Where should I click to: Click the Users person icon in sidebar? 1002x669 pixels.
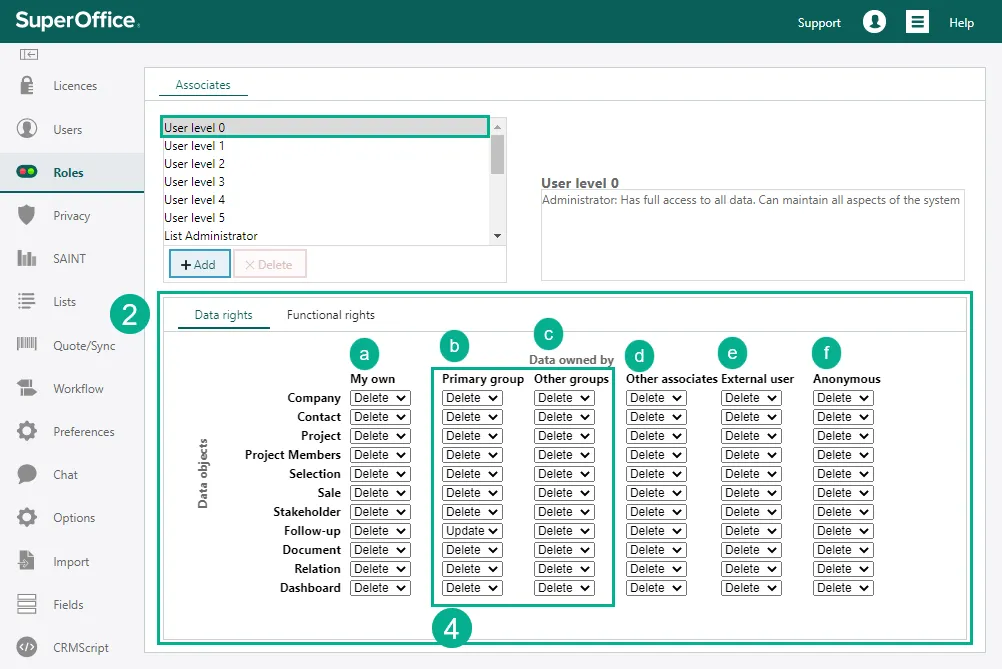(x=27, y=129)
